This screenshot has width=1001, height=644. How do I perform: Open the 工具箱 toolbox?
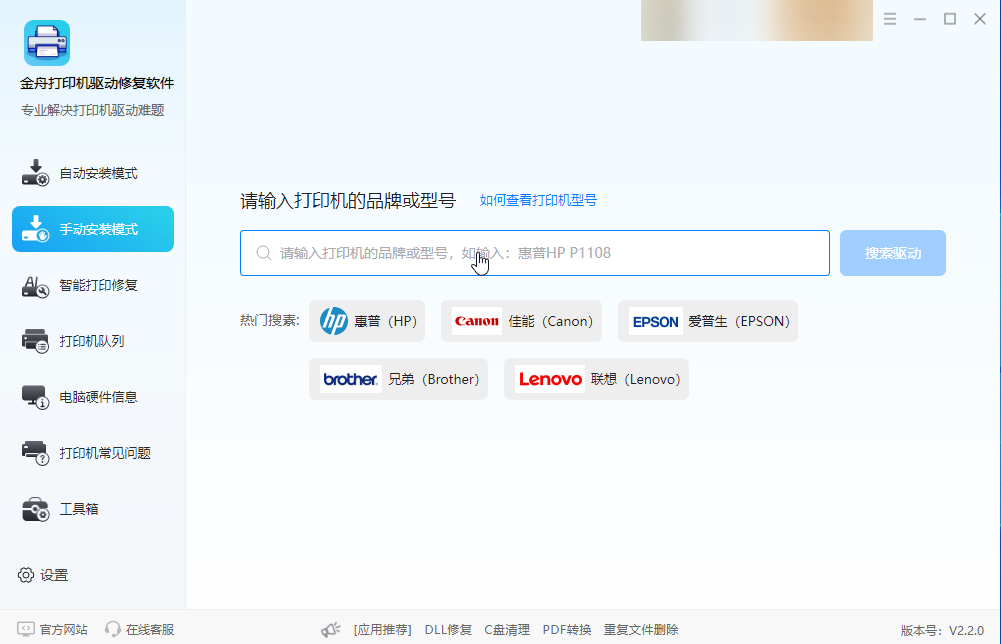[x=93, y=509]
